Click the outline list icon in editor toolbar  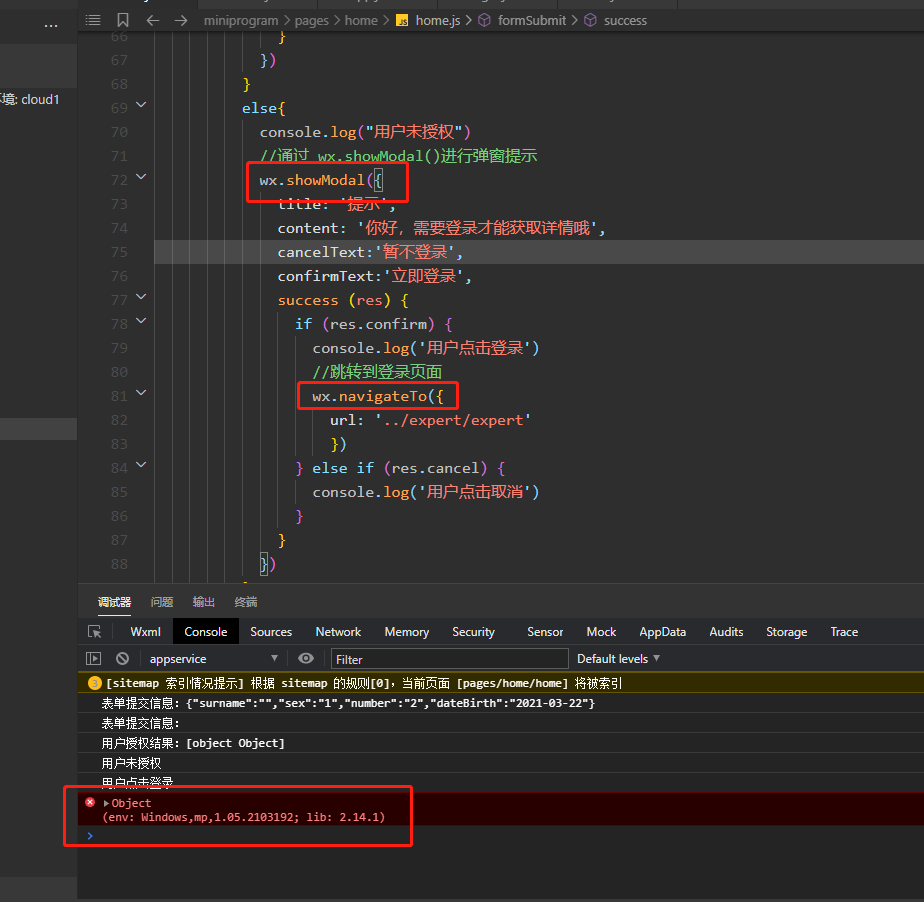click(93, 21)
